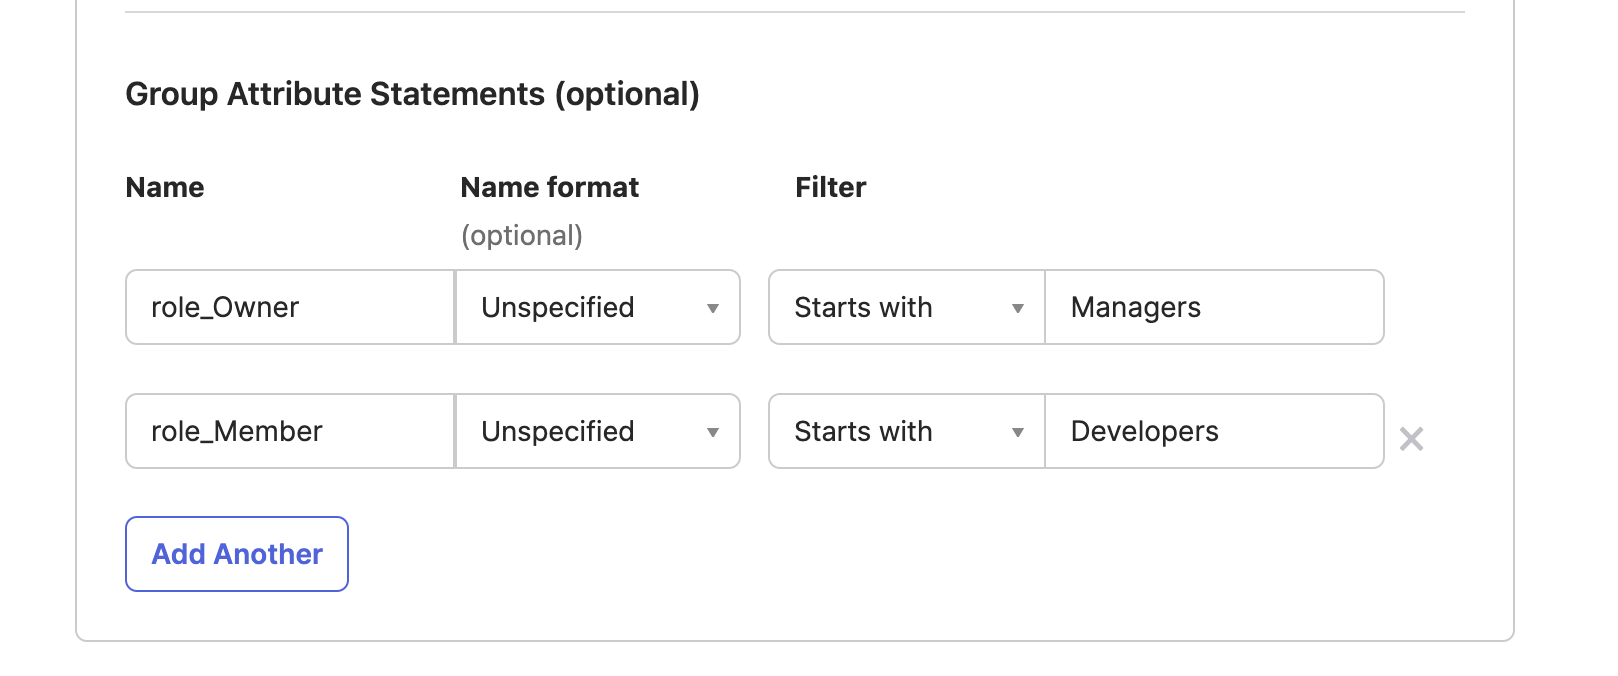Click the horizontal divider above the heading
Screen dimensions: 1618x676
click(794, 12)
